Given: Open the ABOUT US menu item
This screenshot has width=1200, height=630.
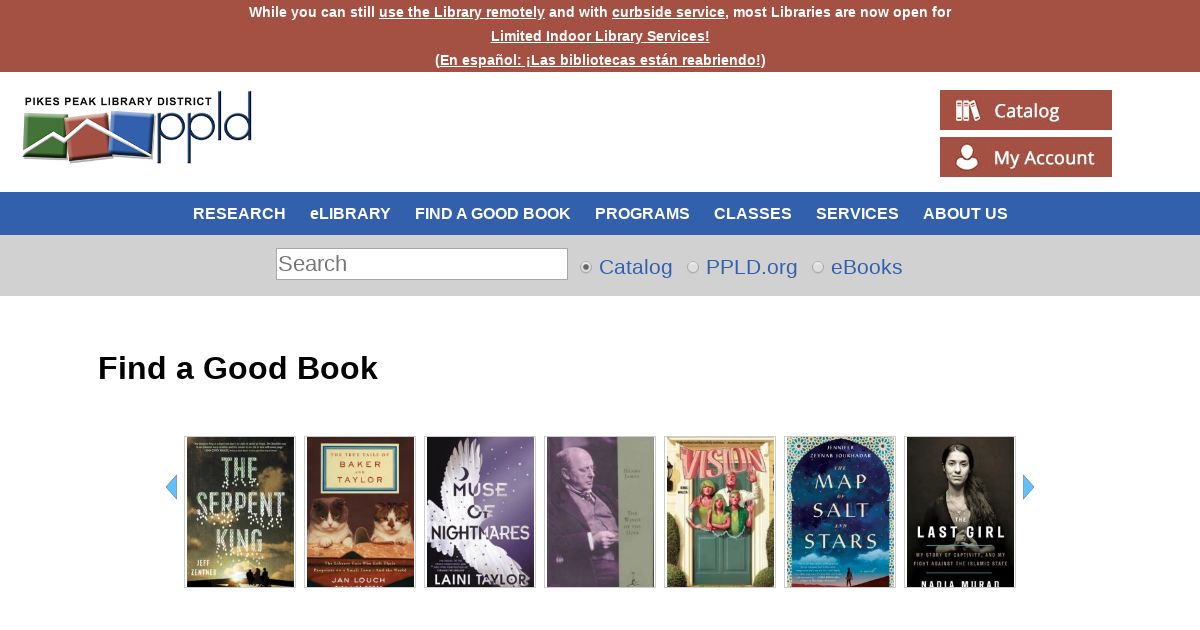Looking at the screenshot, I should tap(965, 214).
